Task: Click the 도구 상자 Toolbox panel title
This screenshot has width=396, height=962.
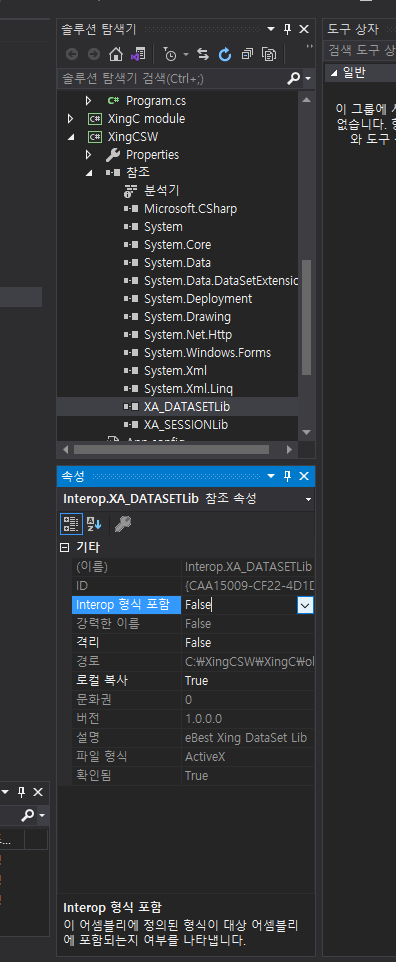Action: [x=354, y=29]
